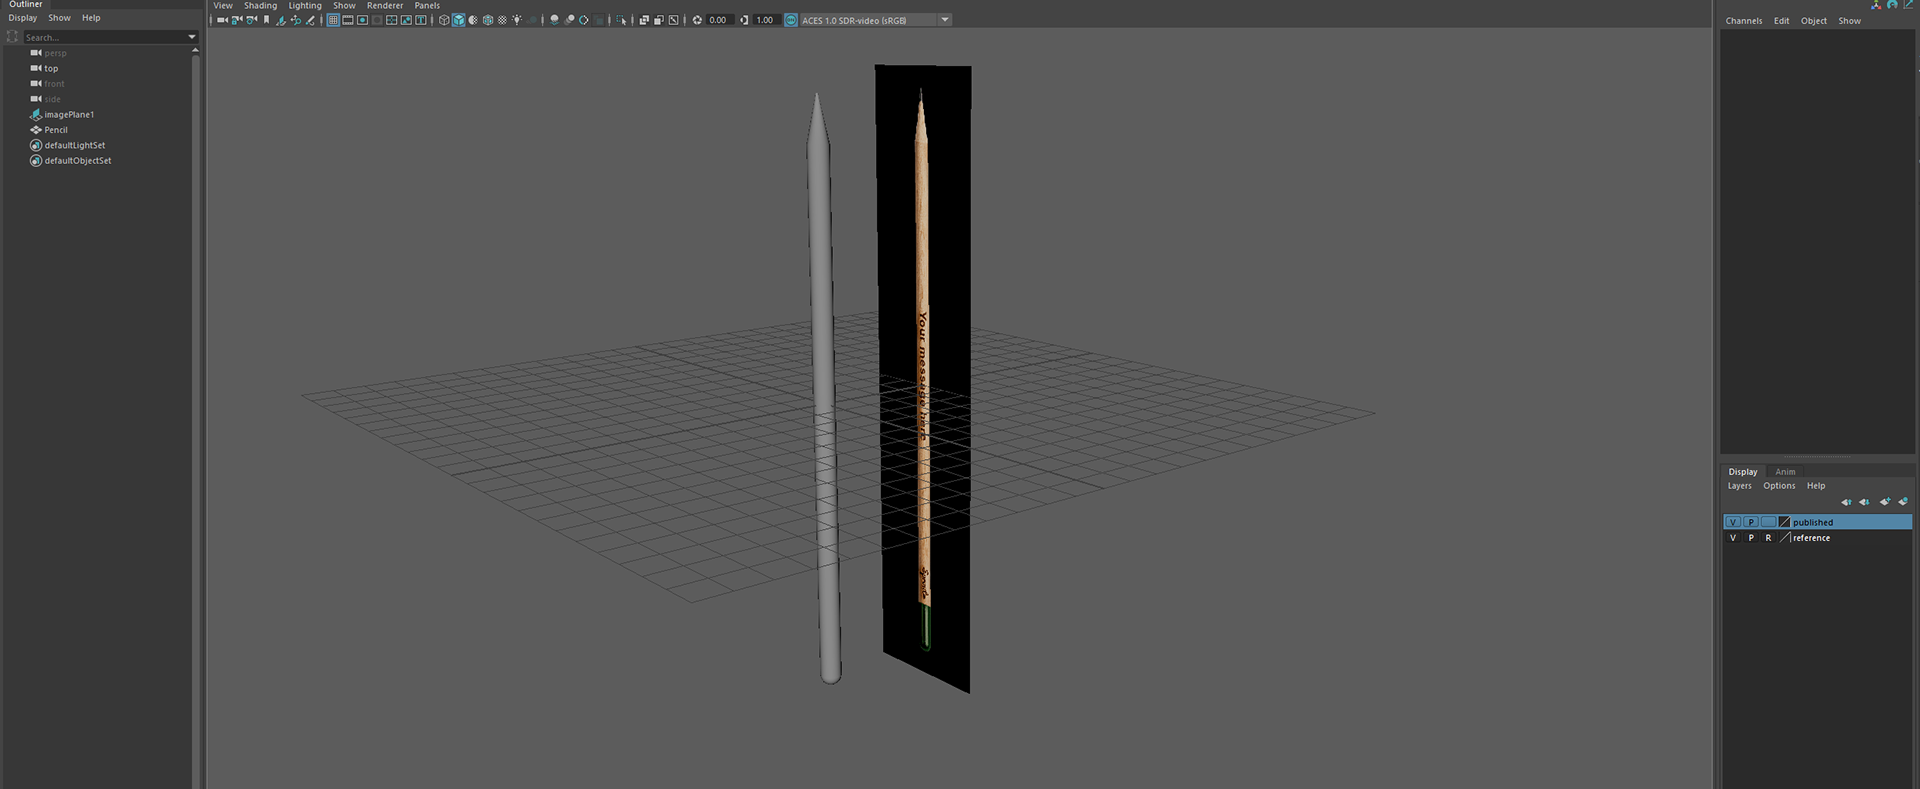This screenshot has height=789, width=1920.
Task: Switch to Wireframe shading icon
Action: point(444,20)
